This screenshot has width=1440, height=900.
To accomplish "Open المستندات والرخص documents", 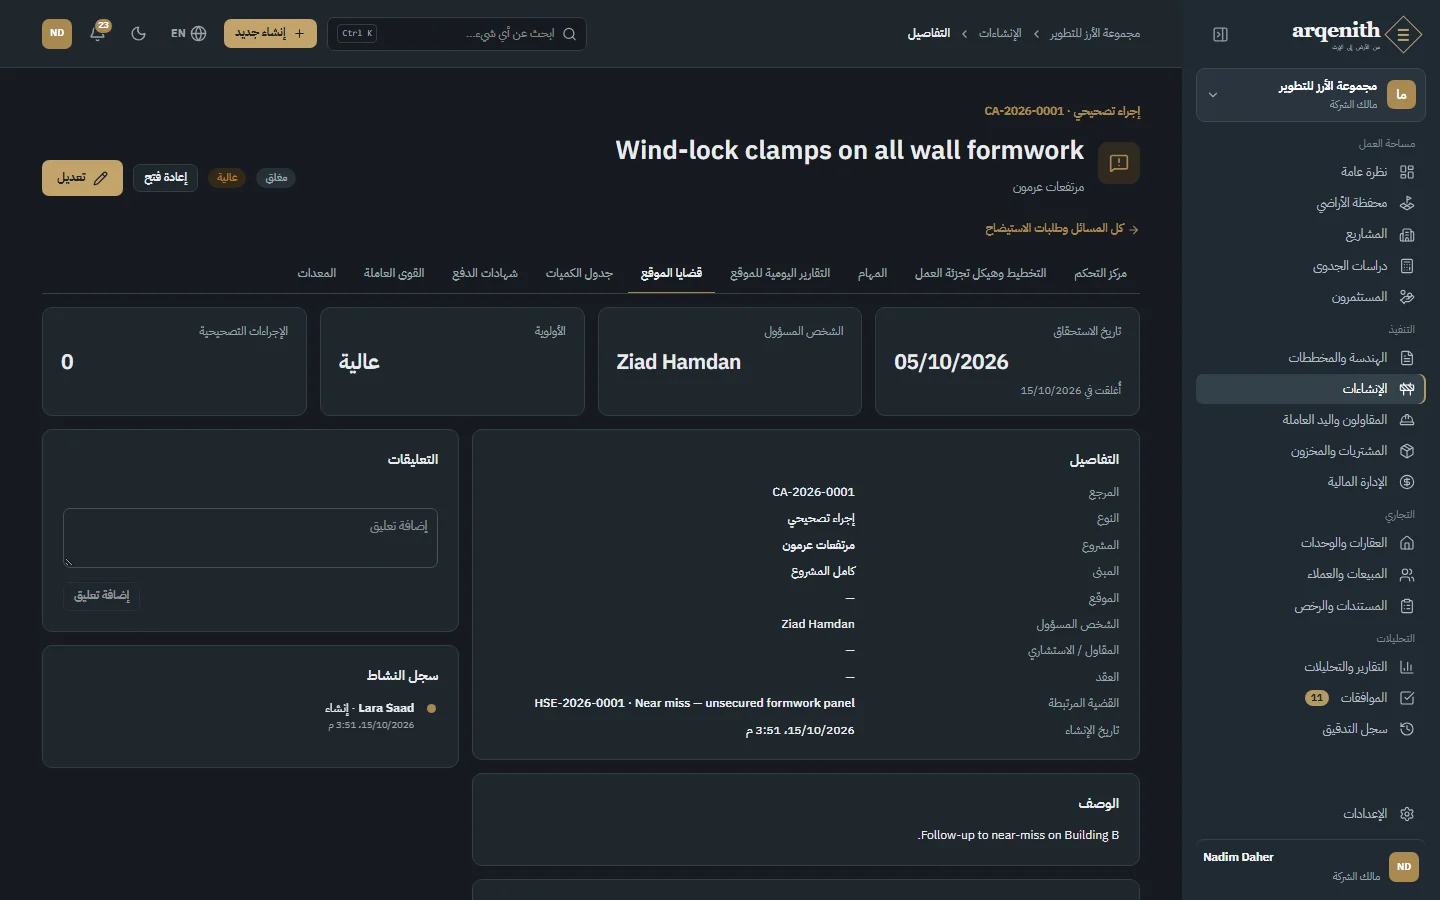I will [x=1309, y=606].
